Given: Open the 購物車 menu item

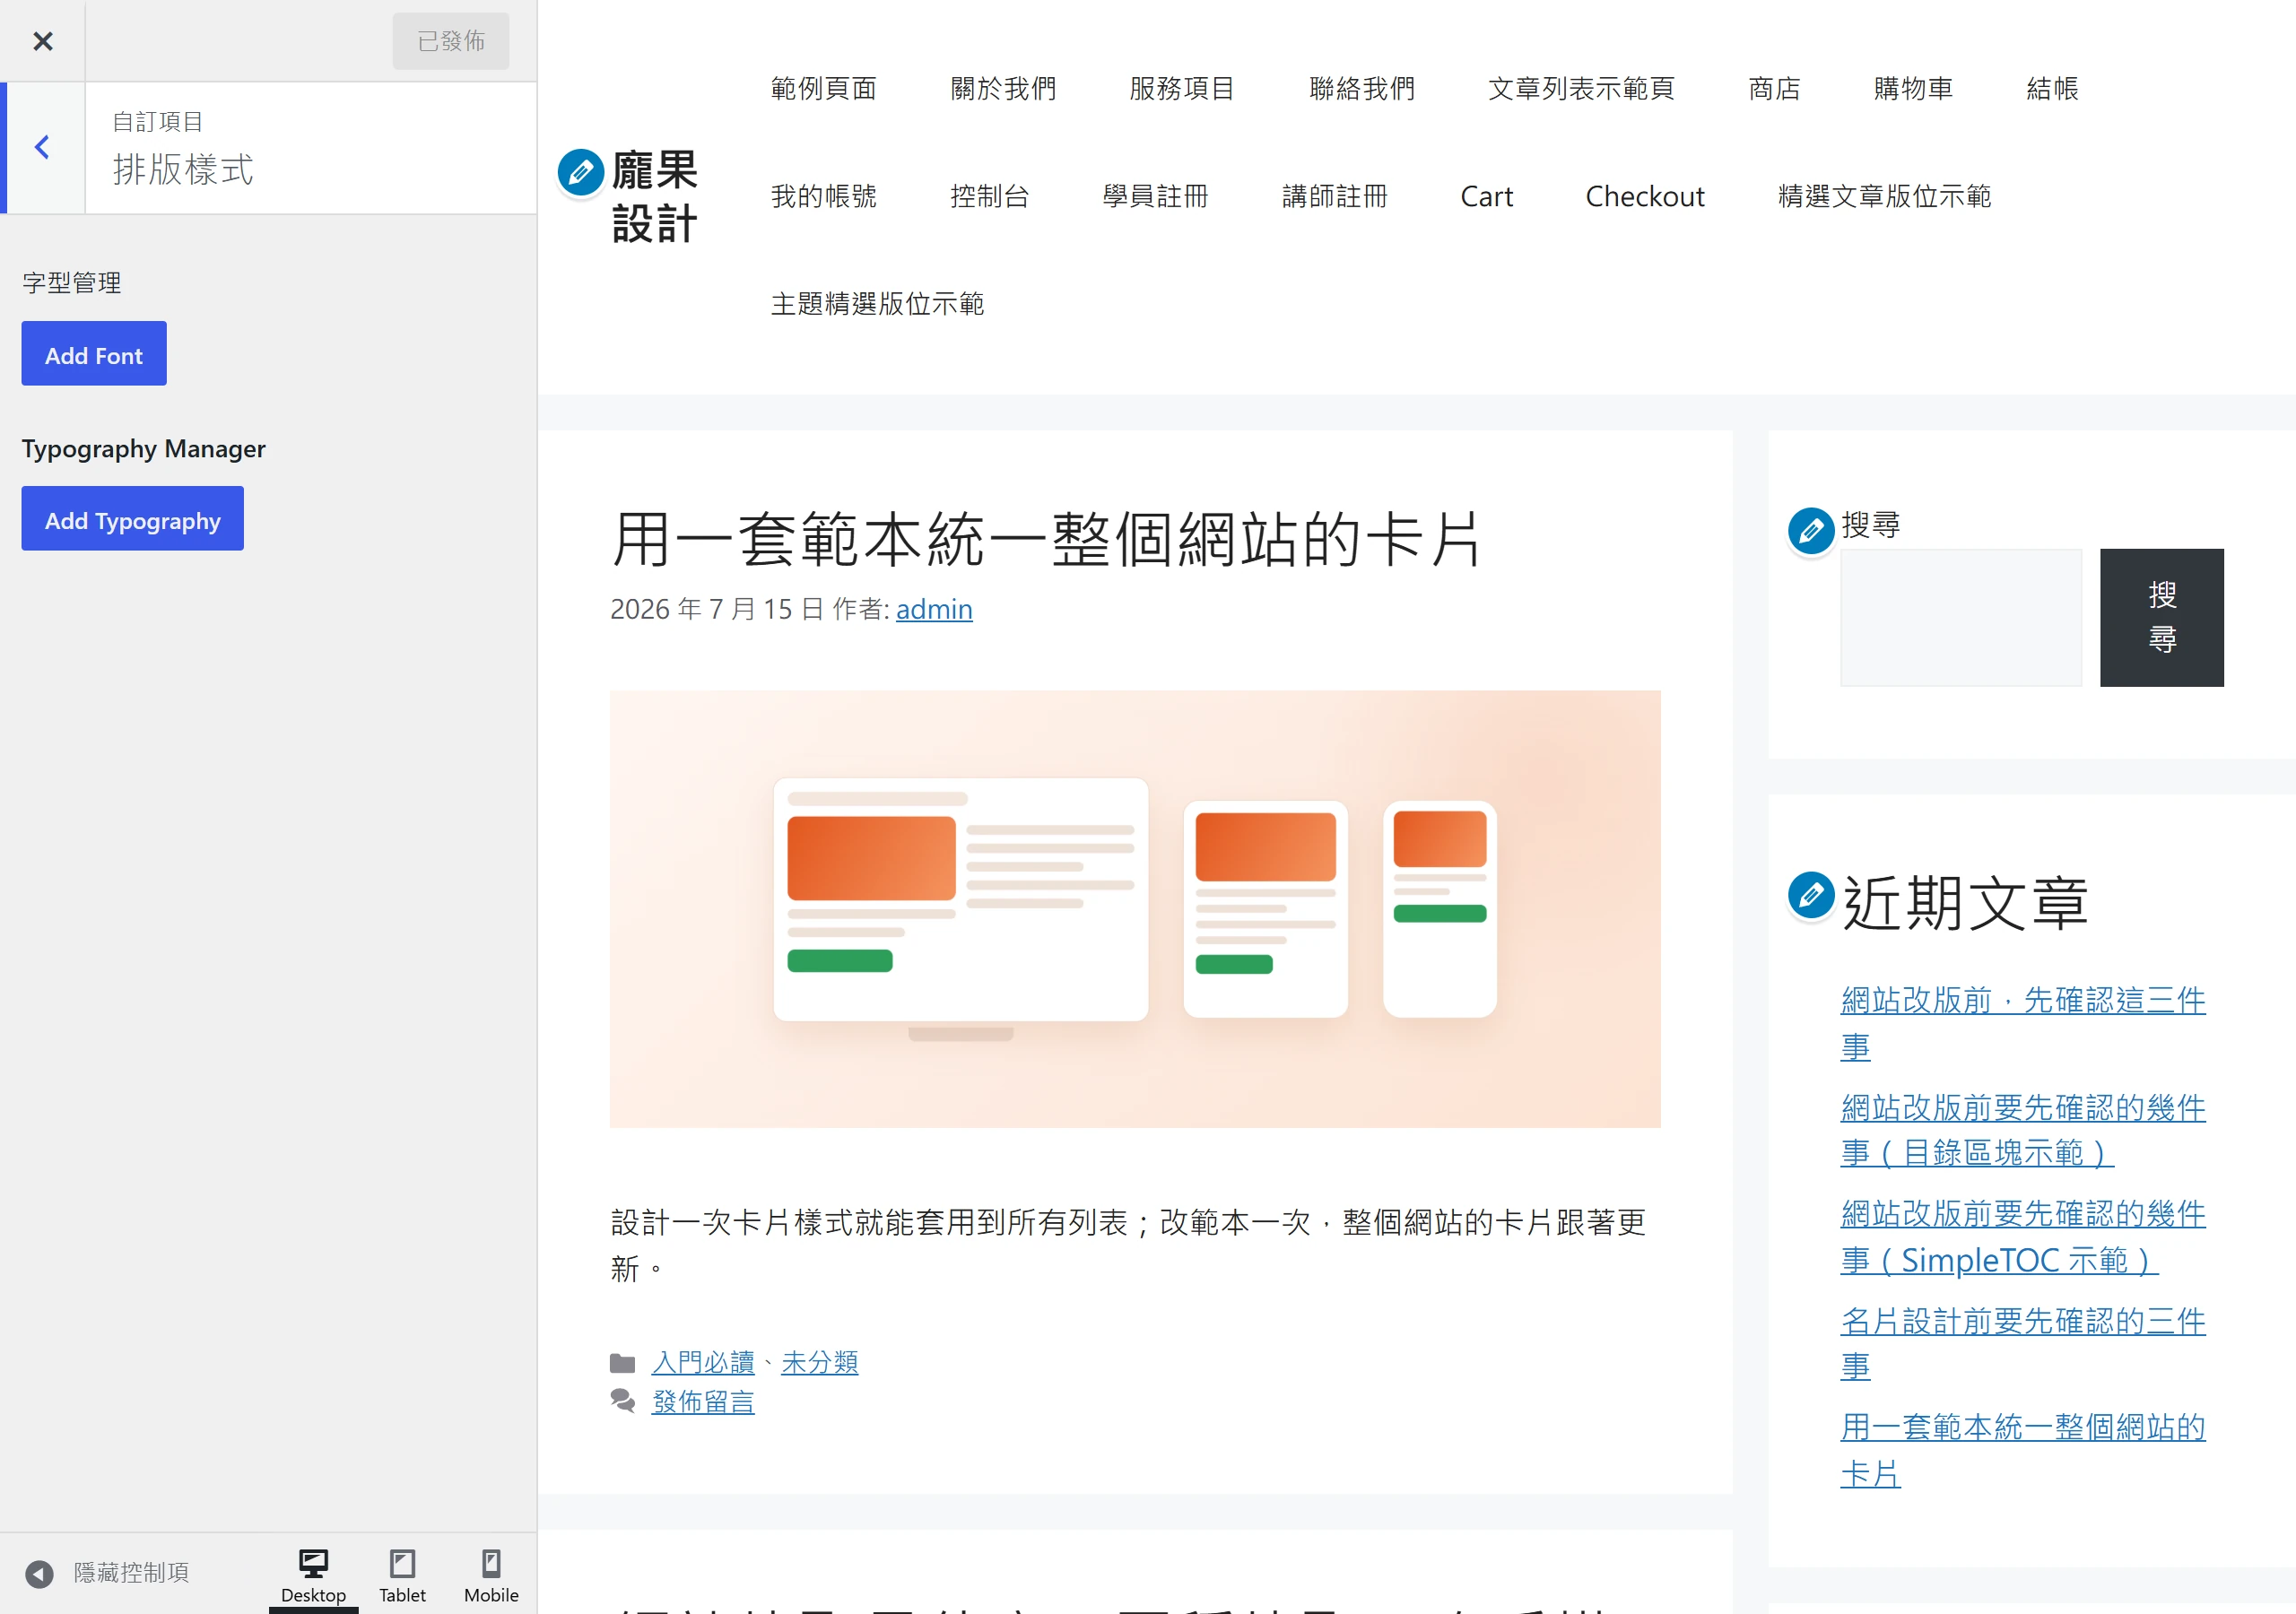Looking at the screenshot, I should 1913,89.
